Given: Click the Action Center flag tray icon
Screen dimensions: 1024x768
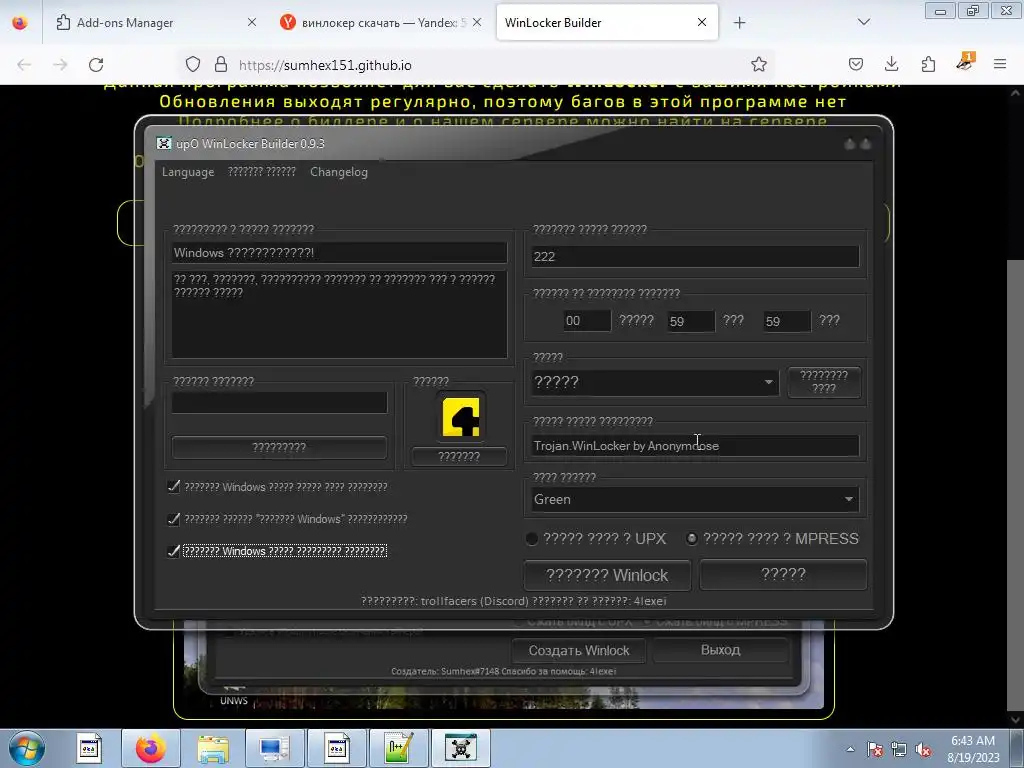Looking at the screenshot, I should point(875,749).
